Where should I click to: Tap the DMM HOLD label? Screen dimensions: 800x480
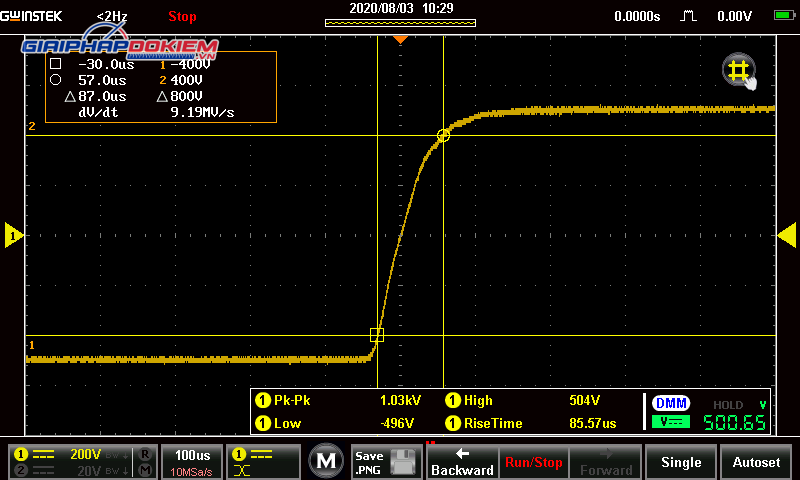point(728,405)
